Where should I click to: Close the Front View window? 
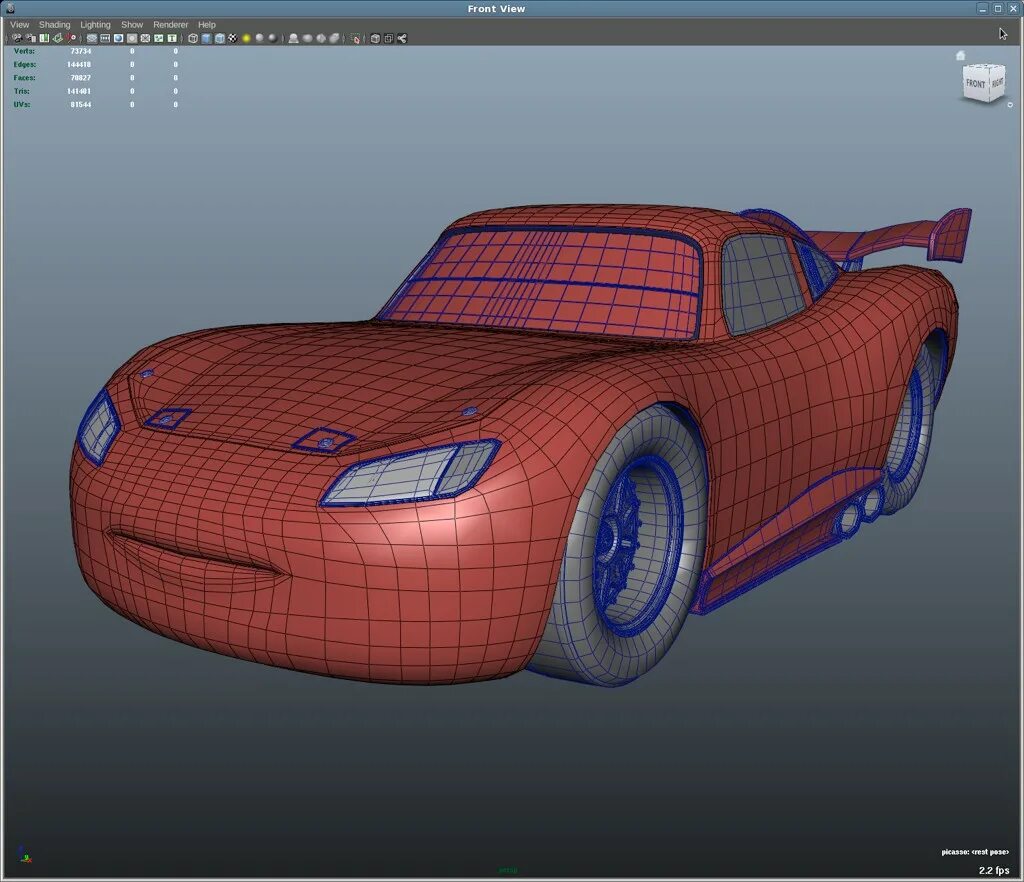click(x=1013, y=8)
